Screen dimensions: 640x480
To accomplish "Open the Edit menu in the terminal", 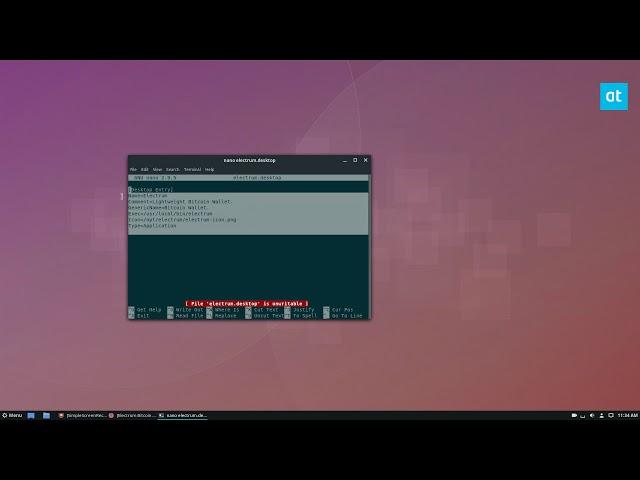I will tap(144, 169).
